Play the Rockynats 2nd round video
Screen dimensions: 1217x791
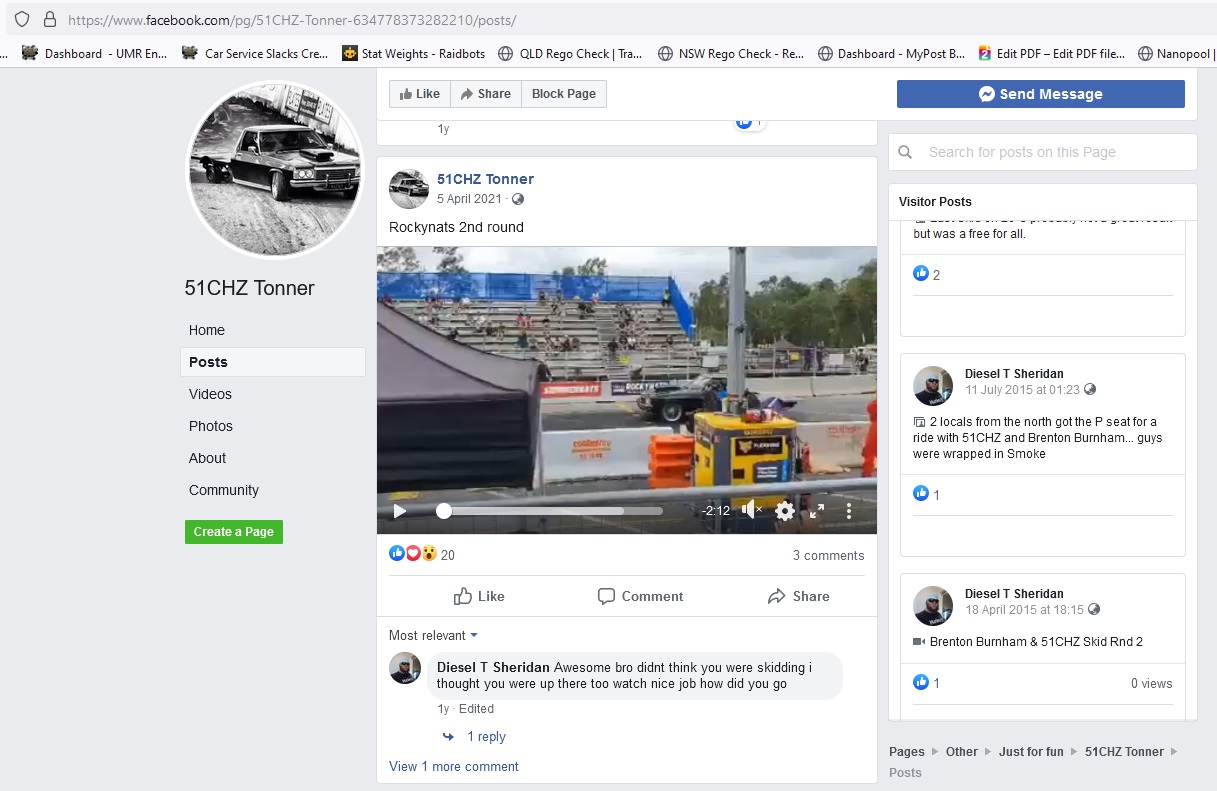pos(400,511)
